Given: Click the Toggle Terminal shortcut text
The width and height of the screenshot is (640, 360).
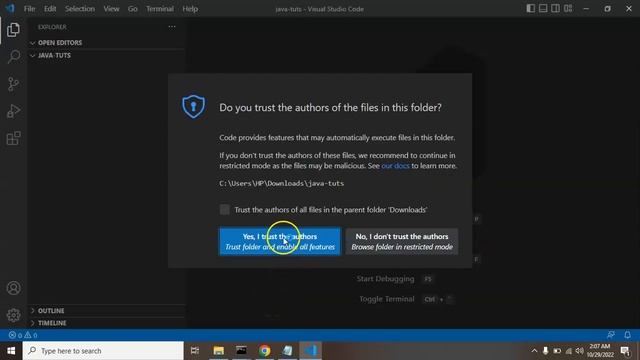Looking at the screenshot, I should [x=387, y=299].
